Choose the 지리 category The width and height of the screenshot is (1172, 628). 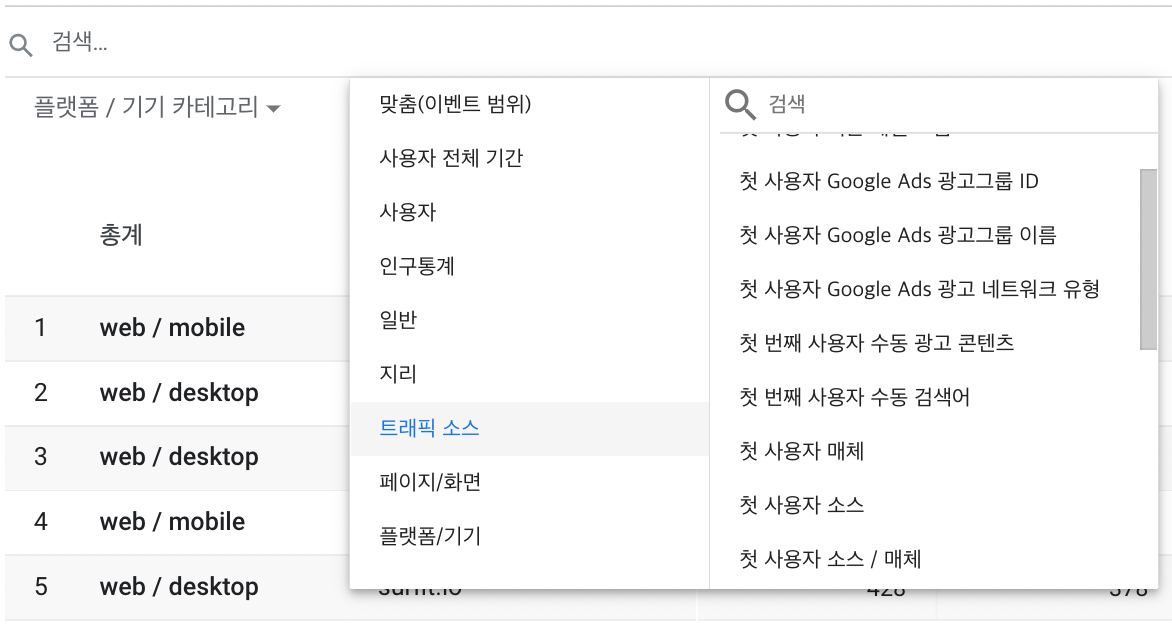click(x=398, y=374)
